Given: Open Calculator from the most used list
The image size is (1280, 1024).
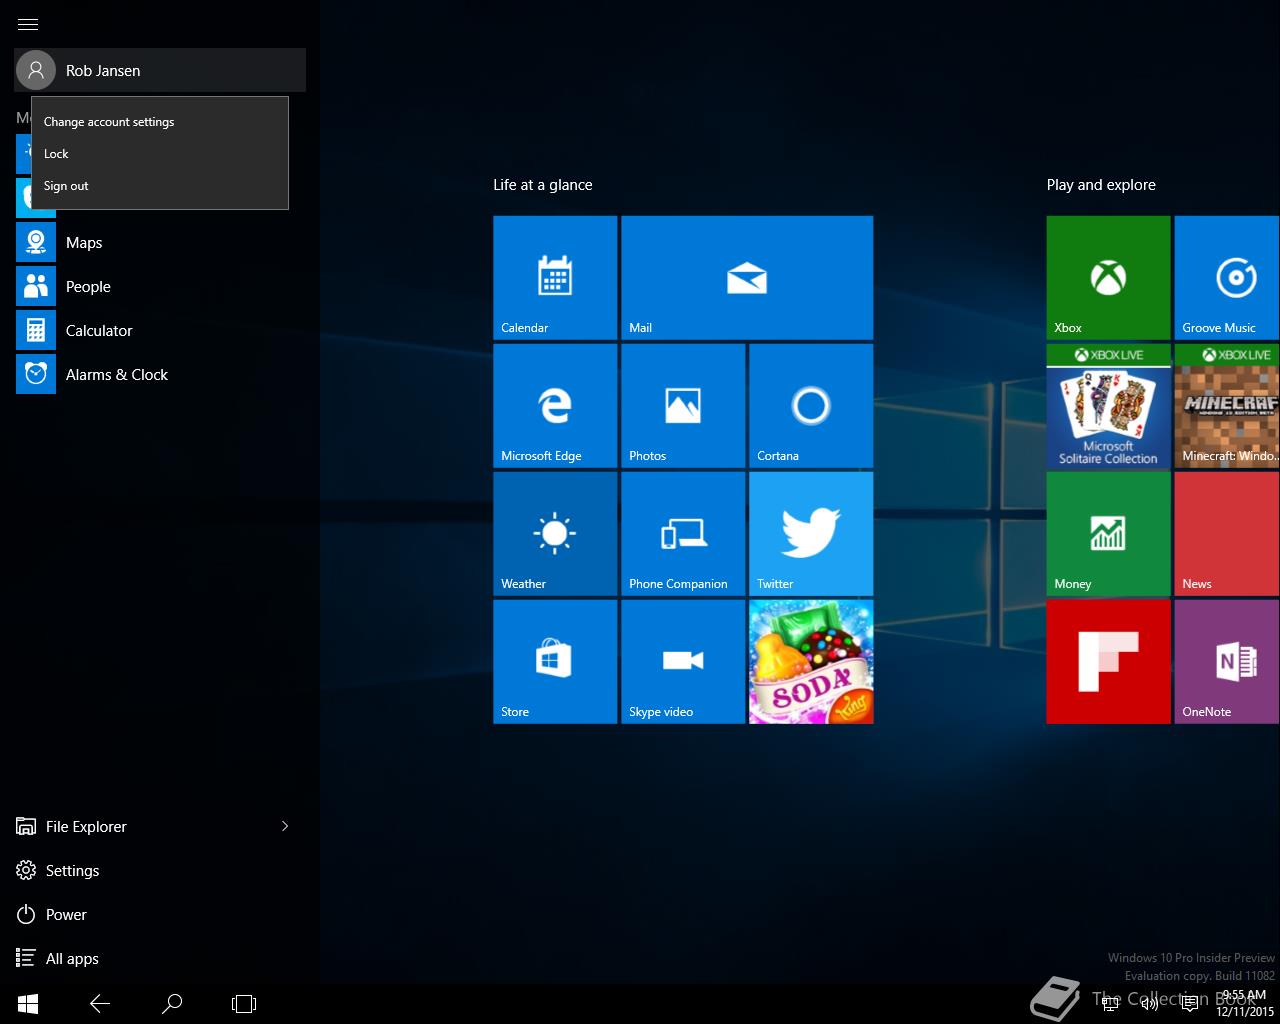Looking at the screenshot, I should tap(160, 330).
